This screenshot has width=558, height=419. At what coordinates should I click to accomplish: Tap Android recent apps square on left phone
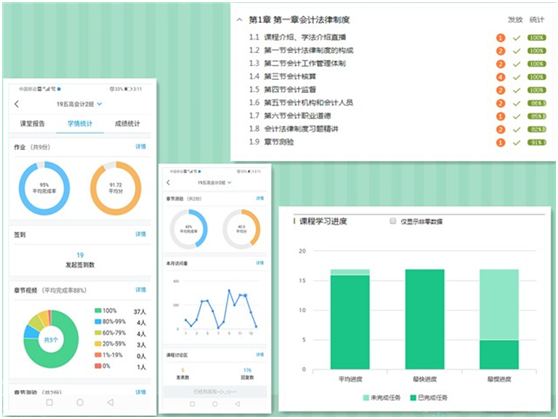(49, 402)
